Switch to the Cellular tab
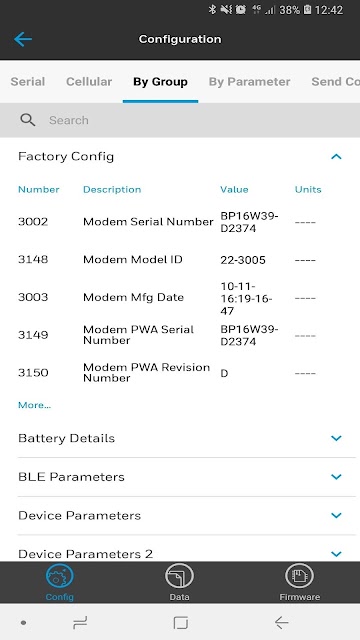Image resolution: width=360 pixels, height=640 pixels. [x=89, y=82]
